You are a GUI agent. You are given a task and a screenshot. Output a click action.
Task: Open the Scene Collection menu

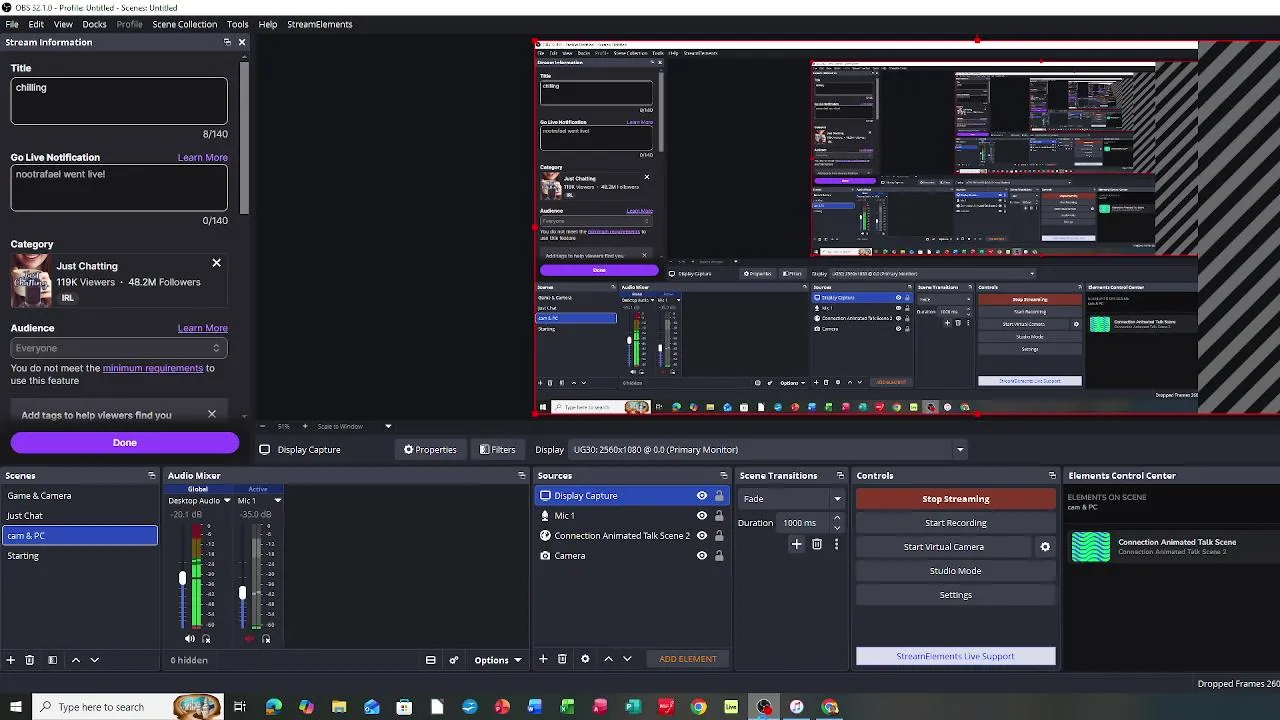[185, 24]
